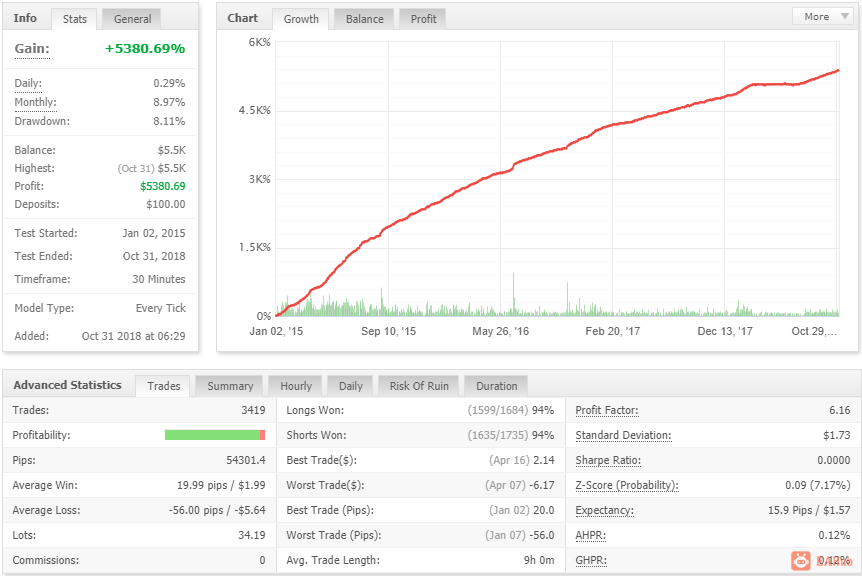Open the Trades statistics tab
This screenshot has height=576, width=862.
(x=164, y=386)
